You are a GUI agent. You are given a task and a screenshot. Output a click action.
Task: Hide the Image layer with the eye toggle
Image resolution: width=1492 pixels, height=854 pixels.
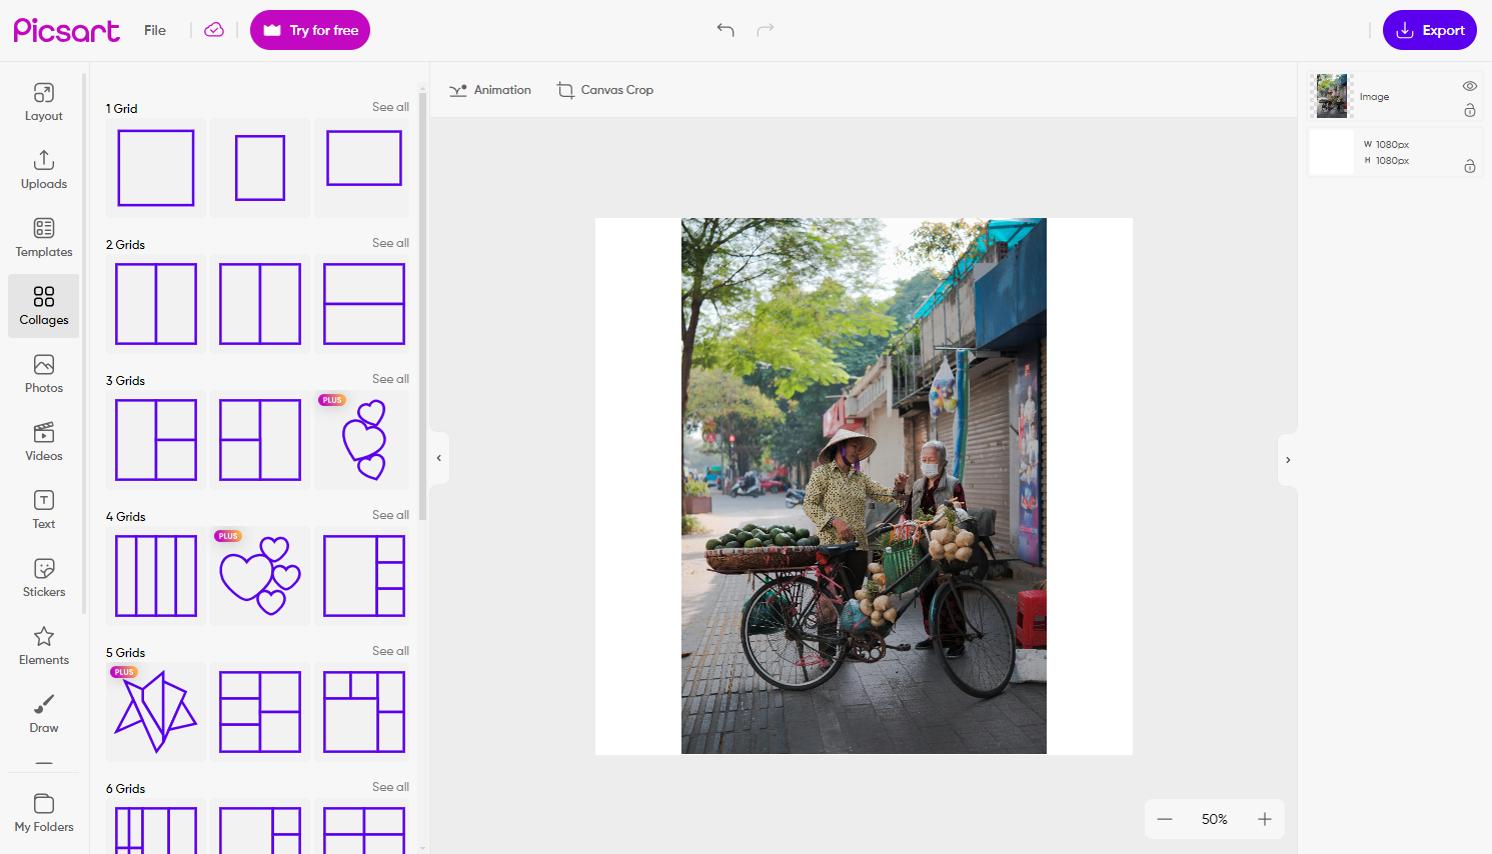click(1469, 86)
